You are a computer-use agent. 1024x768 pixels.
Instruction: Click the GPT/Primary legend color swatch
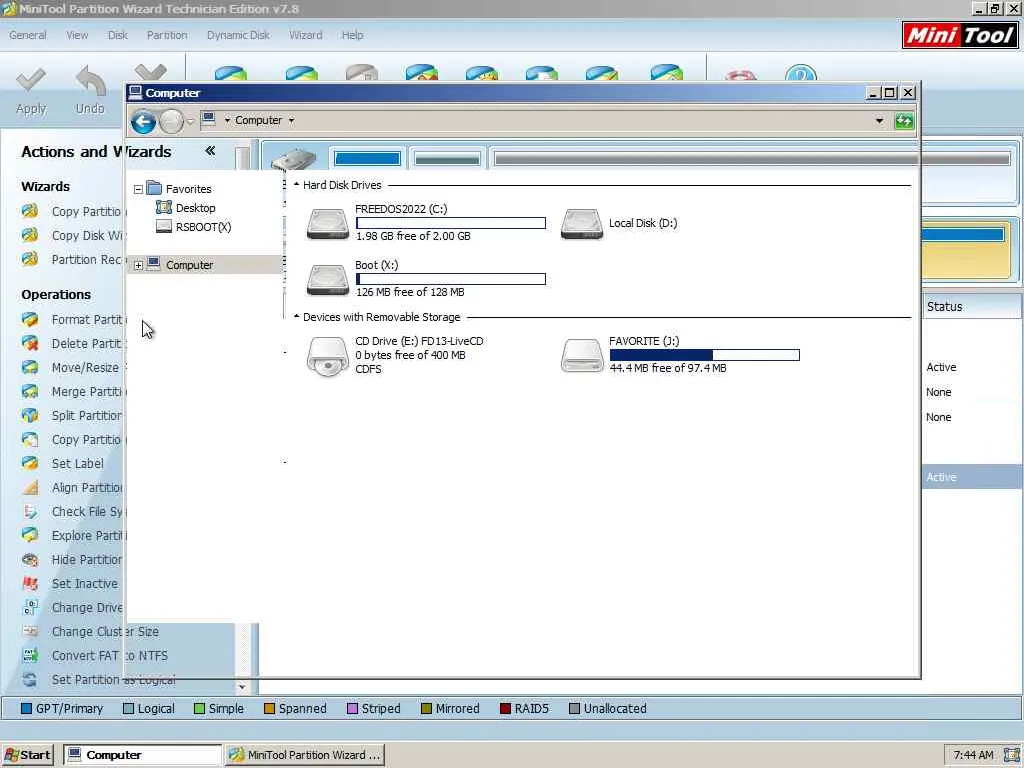pyautogui.click(x=26, y=709)
